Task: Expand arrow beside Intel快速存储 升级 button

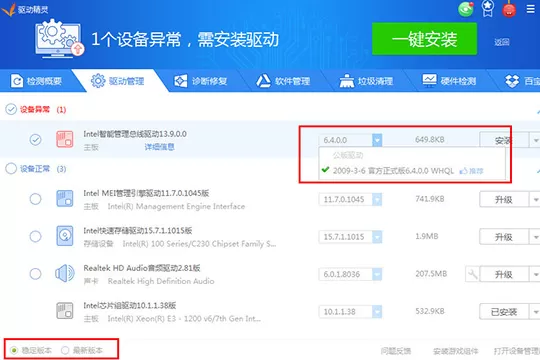Action: click(x=536, y=237)
